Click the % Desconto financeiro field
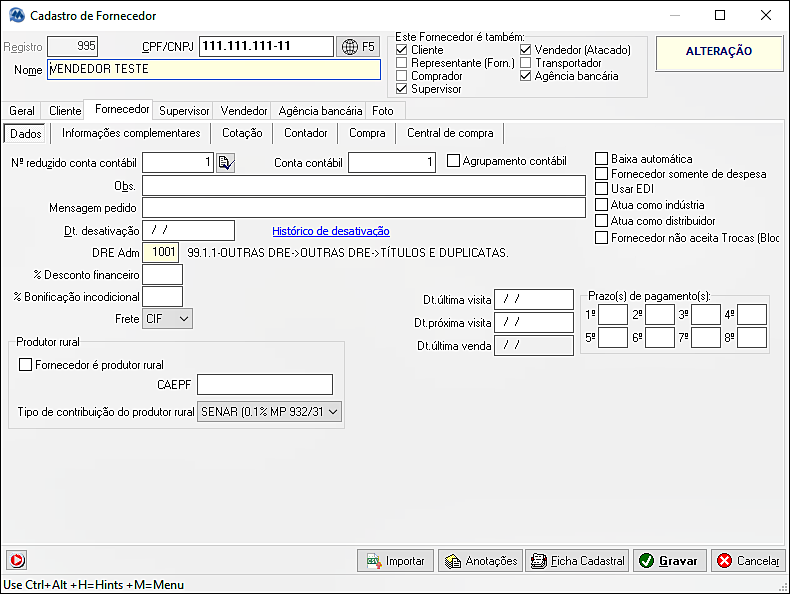The height and width of the screenshot is (594, 790). coord(163,275)
